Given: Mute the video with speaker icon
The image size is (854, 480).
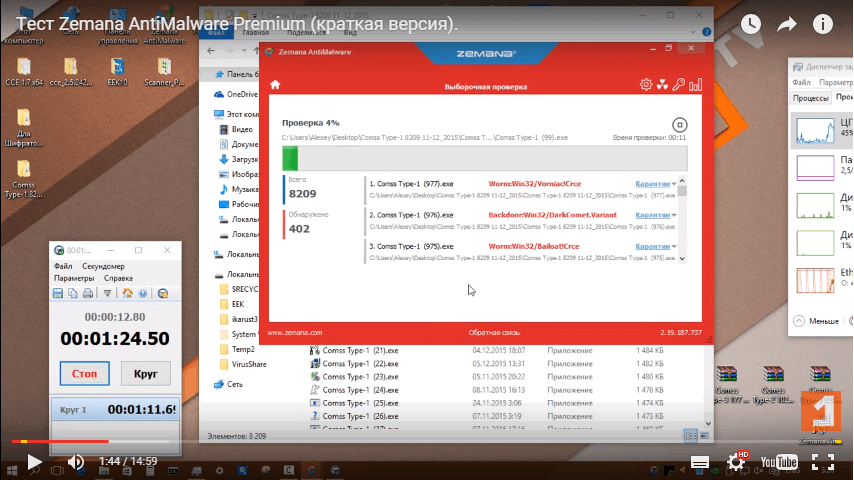Looking at the screenshot, I should 76,462.
